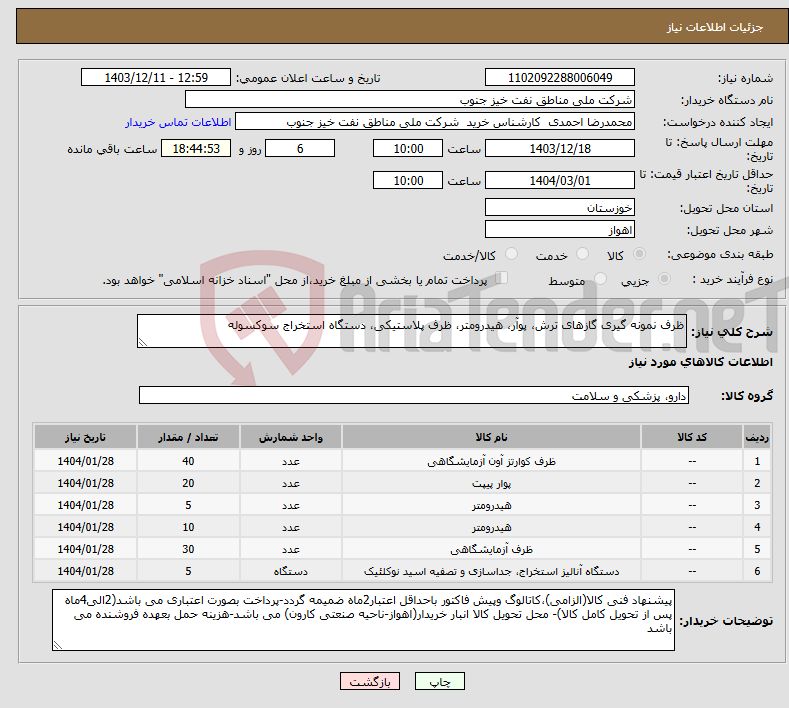Click the goods group field دارو، پزشکی و سلامت
This screenshot has height=708, width=789.
pos(414,396)
